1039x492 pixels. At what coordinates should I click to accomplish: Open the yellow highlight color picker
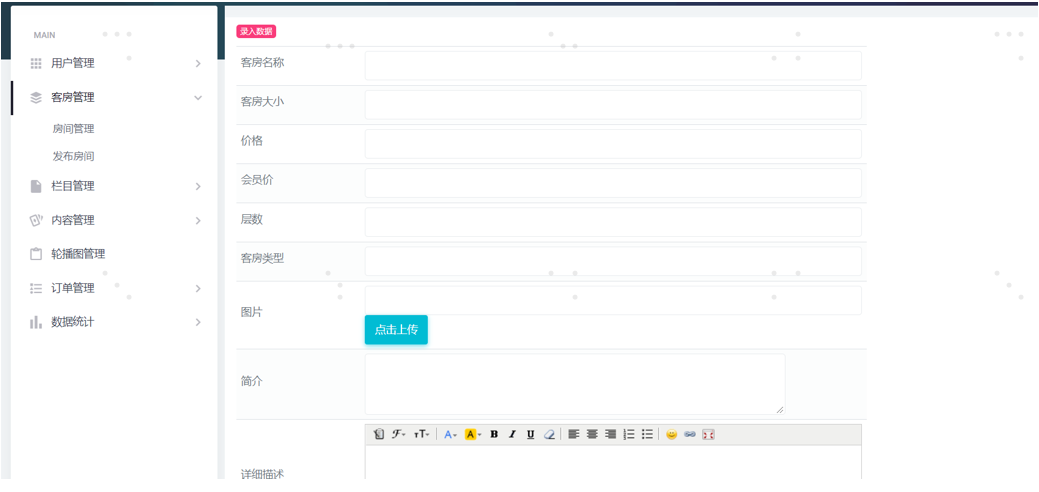pos(472,434)
